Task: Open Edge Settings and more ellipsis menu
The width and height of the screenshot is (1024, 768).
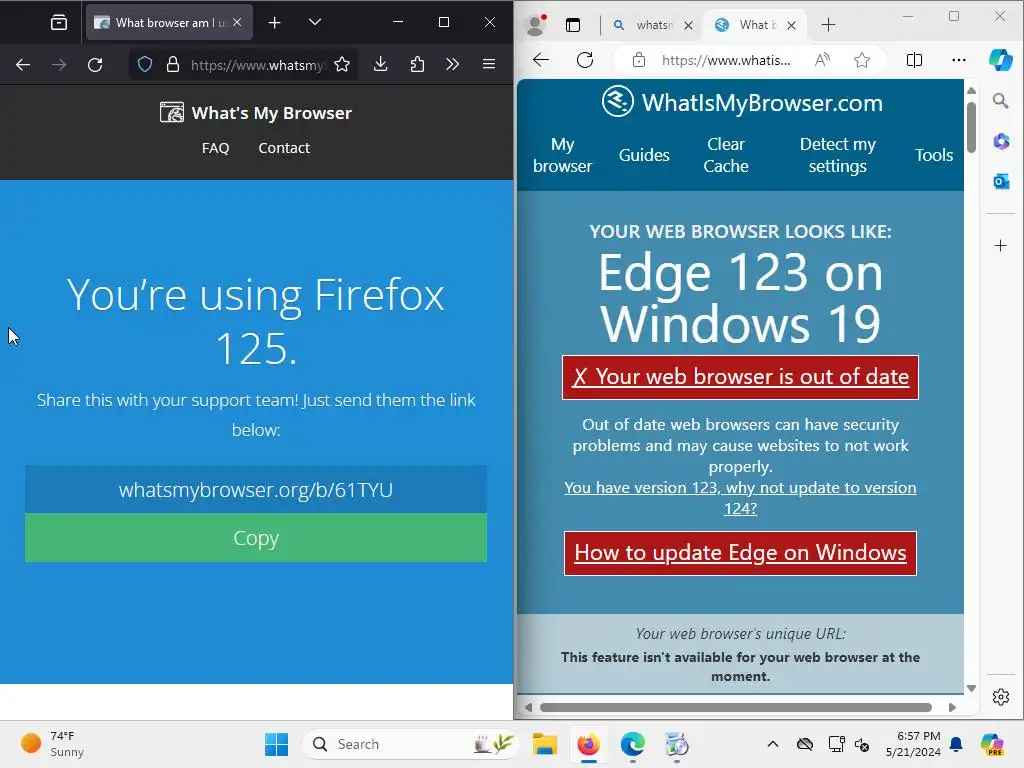Action: (959, 60)
